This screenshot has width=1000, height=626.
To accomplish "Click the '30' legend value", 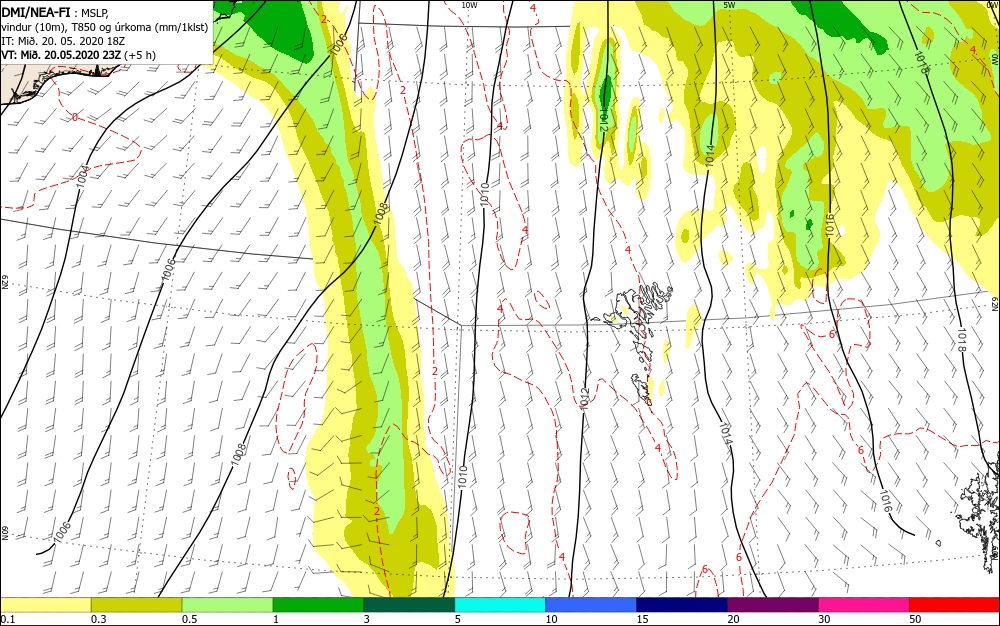I will point(825,619).
